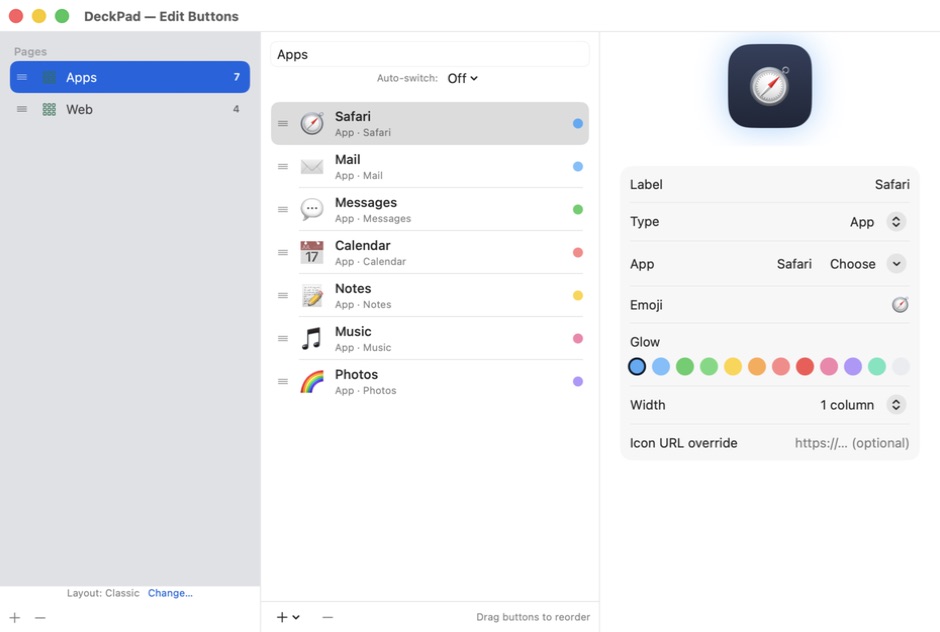Click the Change... layout link
This screenshot has width=940, height=632.
[x=170, y=593]
